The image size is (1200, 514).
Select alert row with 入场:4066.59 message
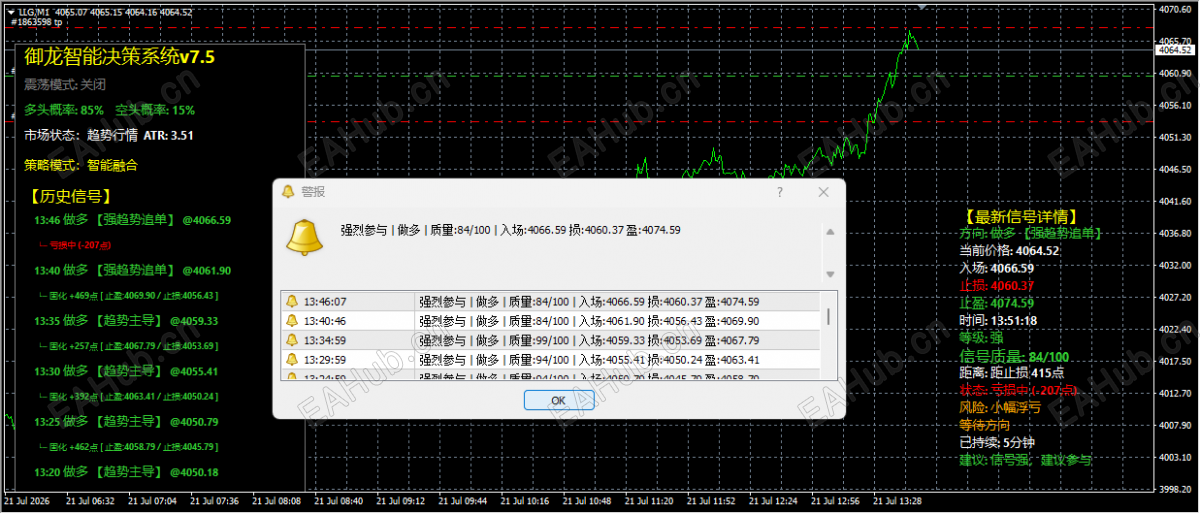point(550,301)
